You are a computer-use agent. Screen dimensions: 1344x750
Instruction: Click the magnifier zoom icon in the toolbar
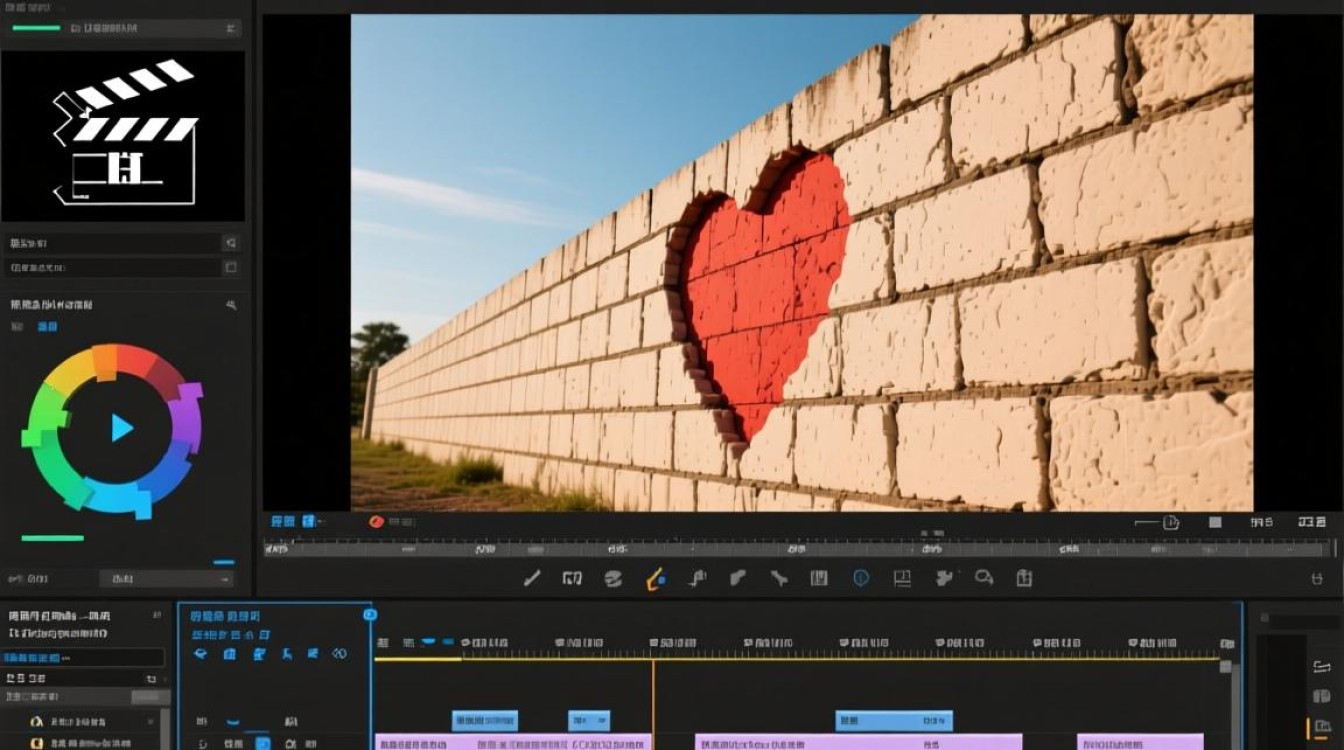coord(984,577)
